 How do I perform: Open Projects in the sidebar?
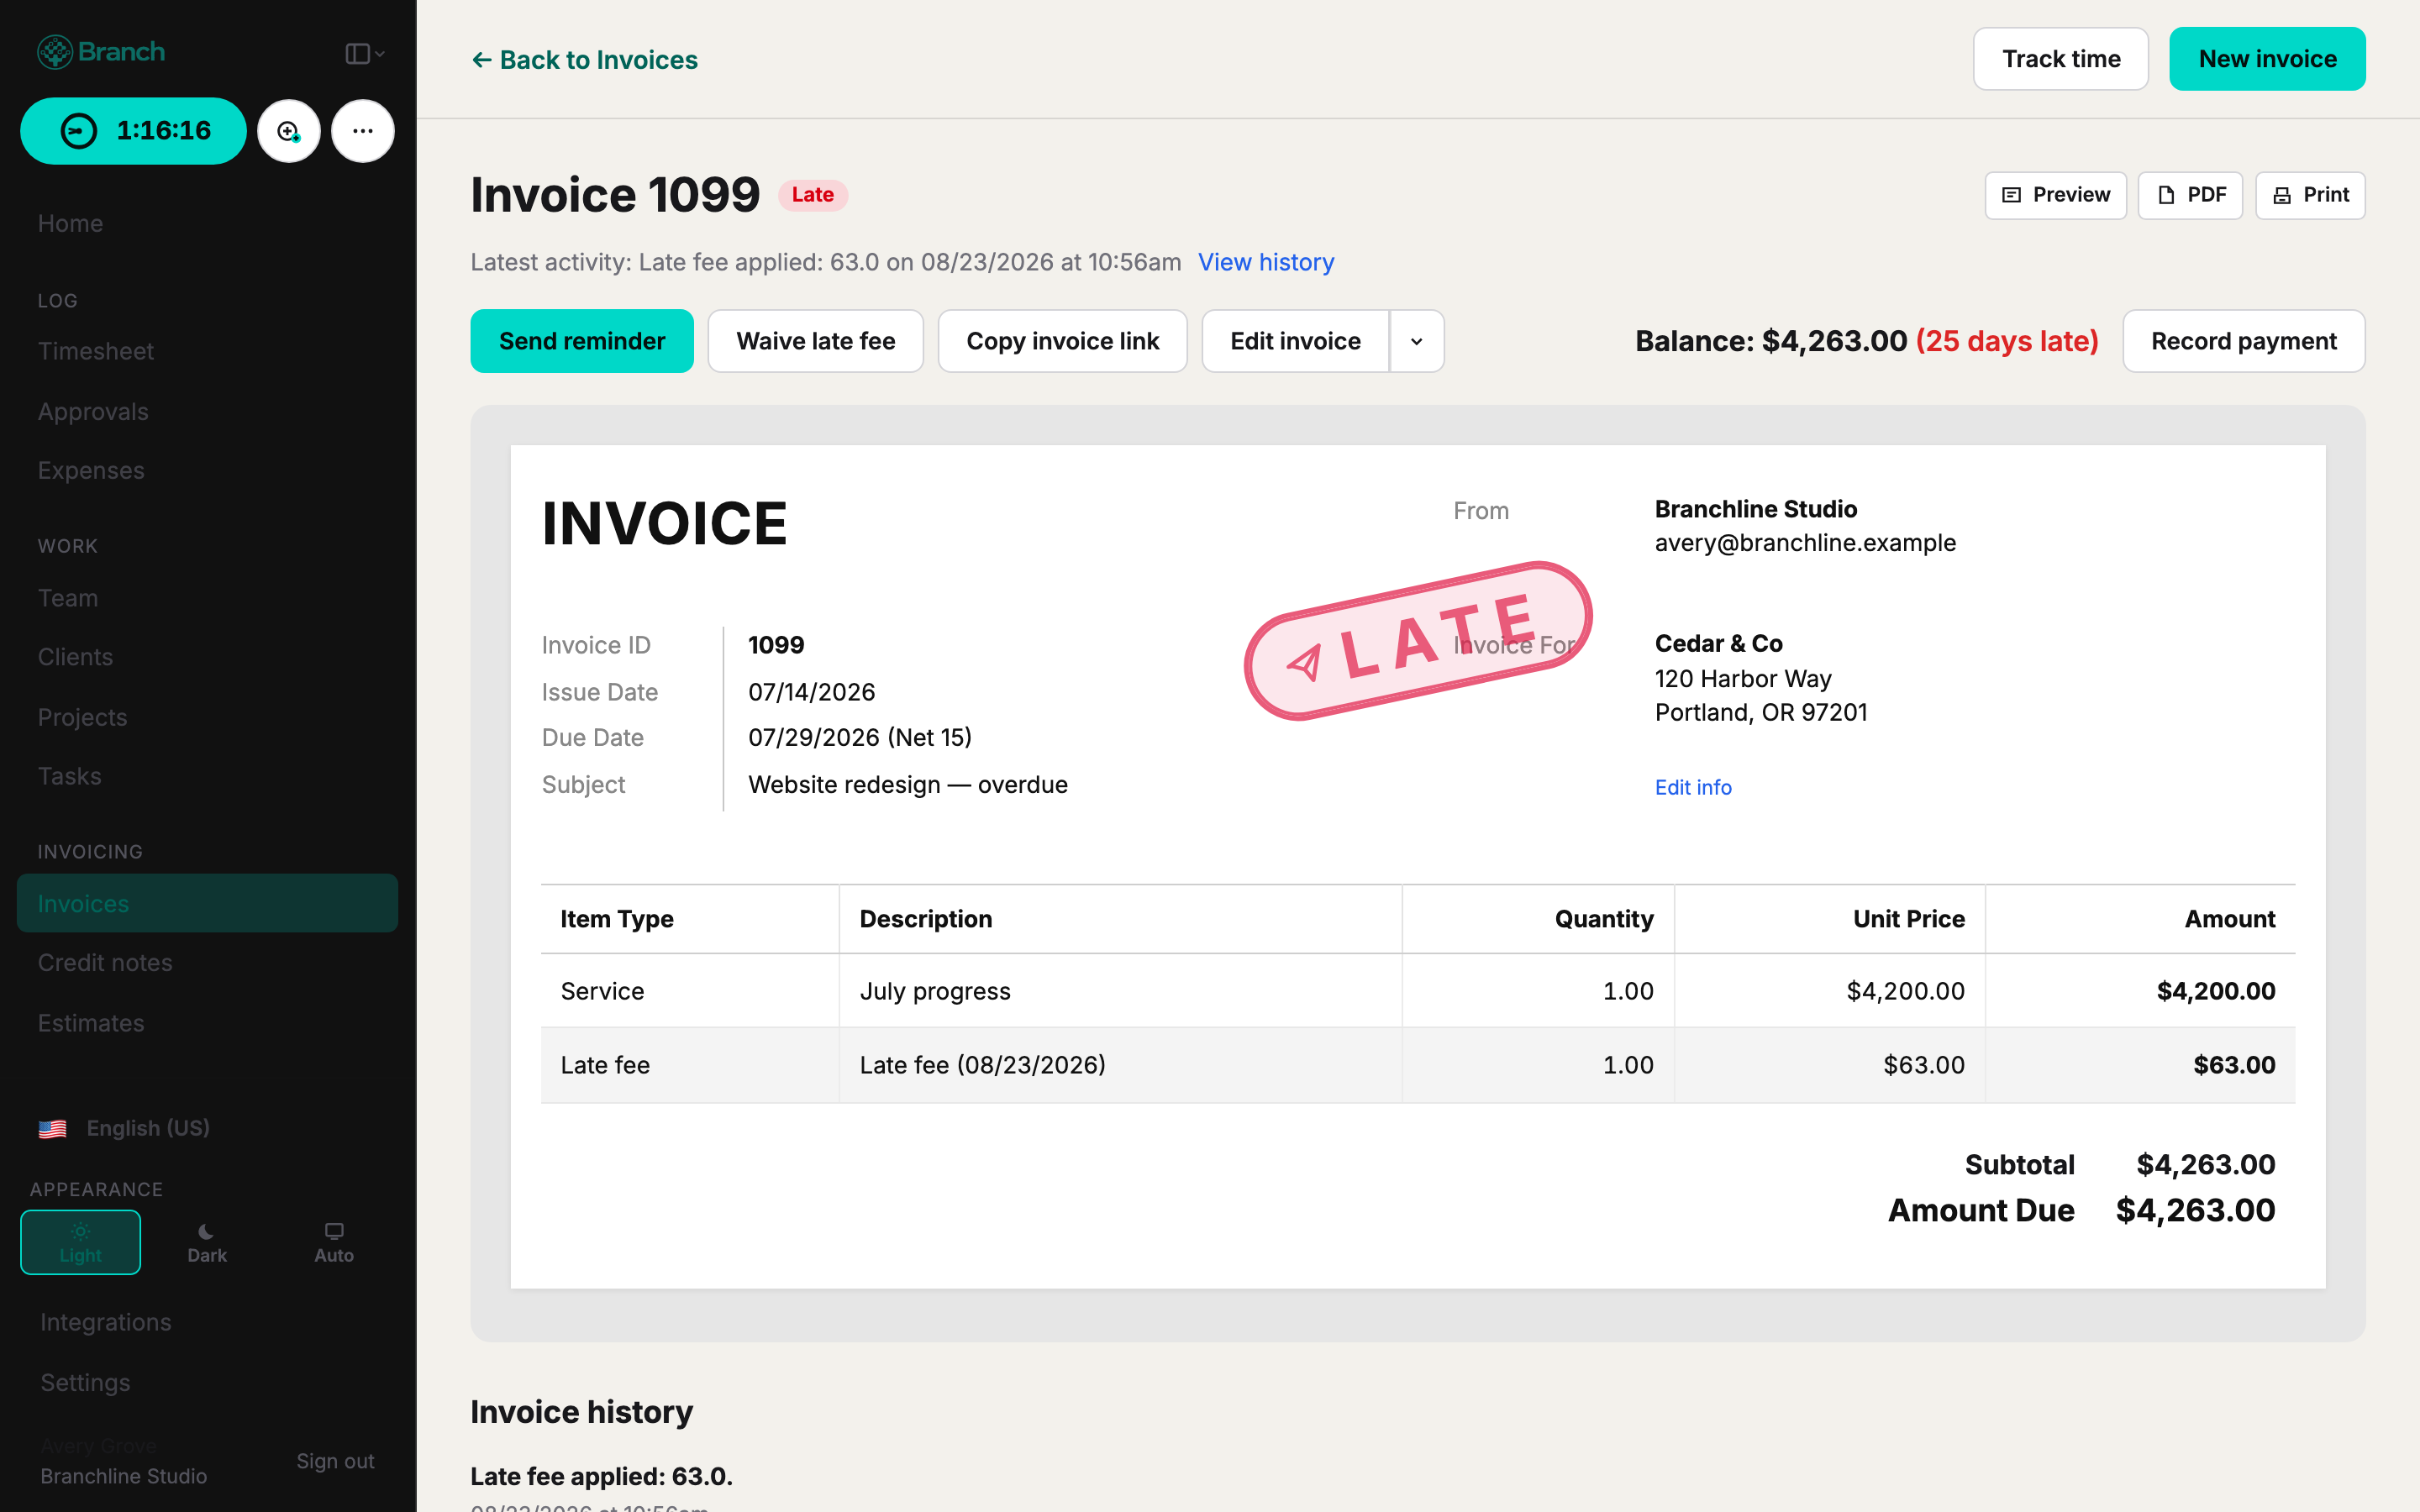tap(82, 717)
